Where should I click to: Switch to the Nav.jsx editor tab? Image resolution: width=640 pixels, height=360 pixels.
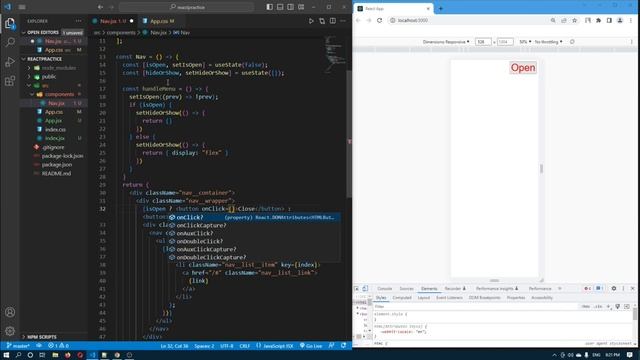(113, 21)
